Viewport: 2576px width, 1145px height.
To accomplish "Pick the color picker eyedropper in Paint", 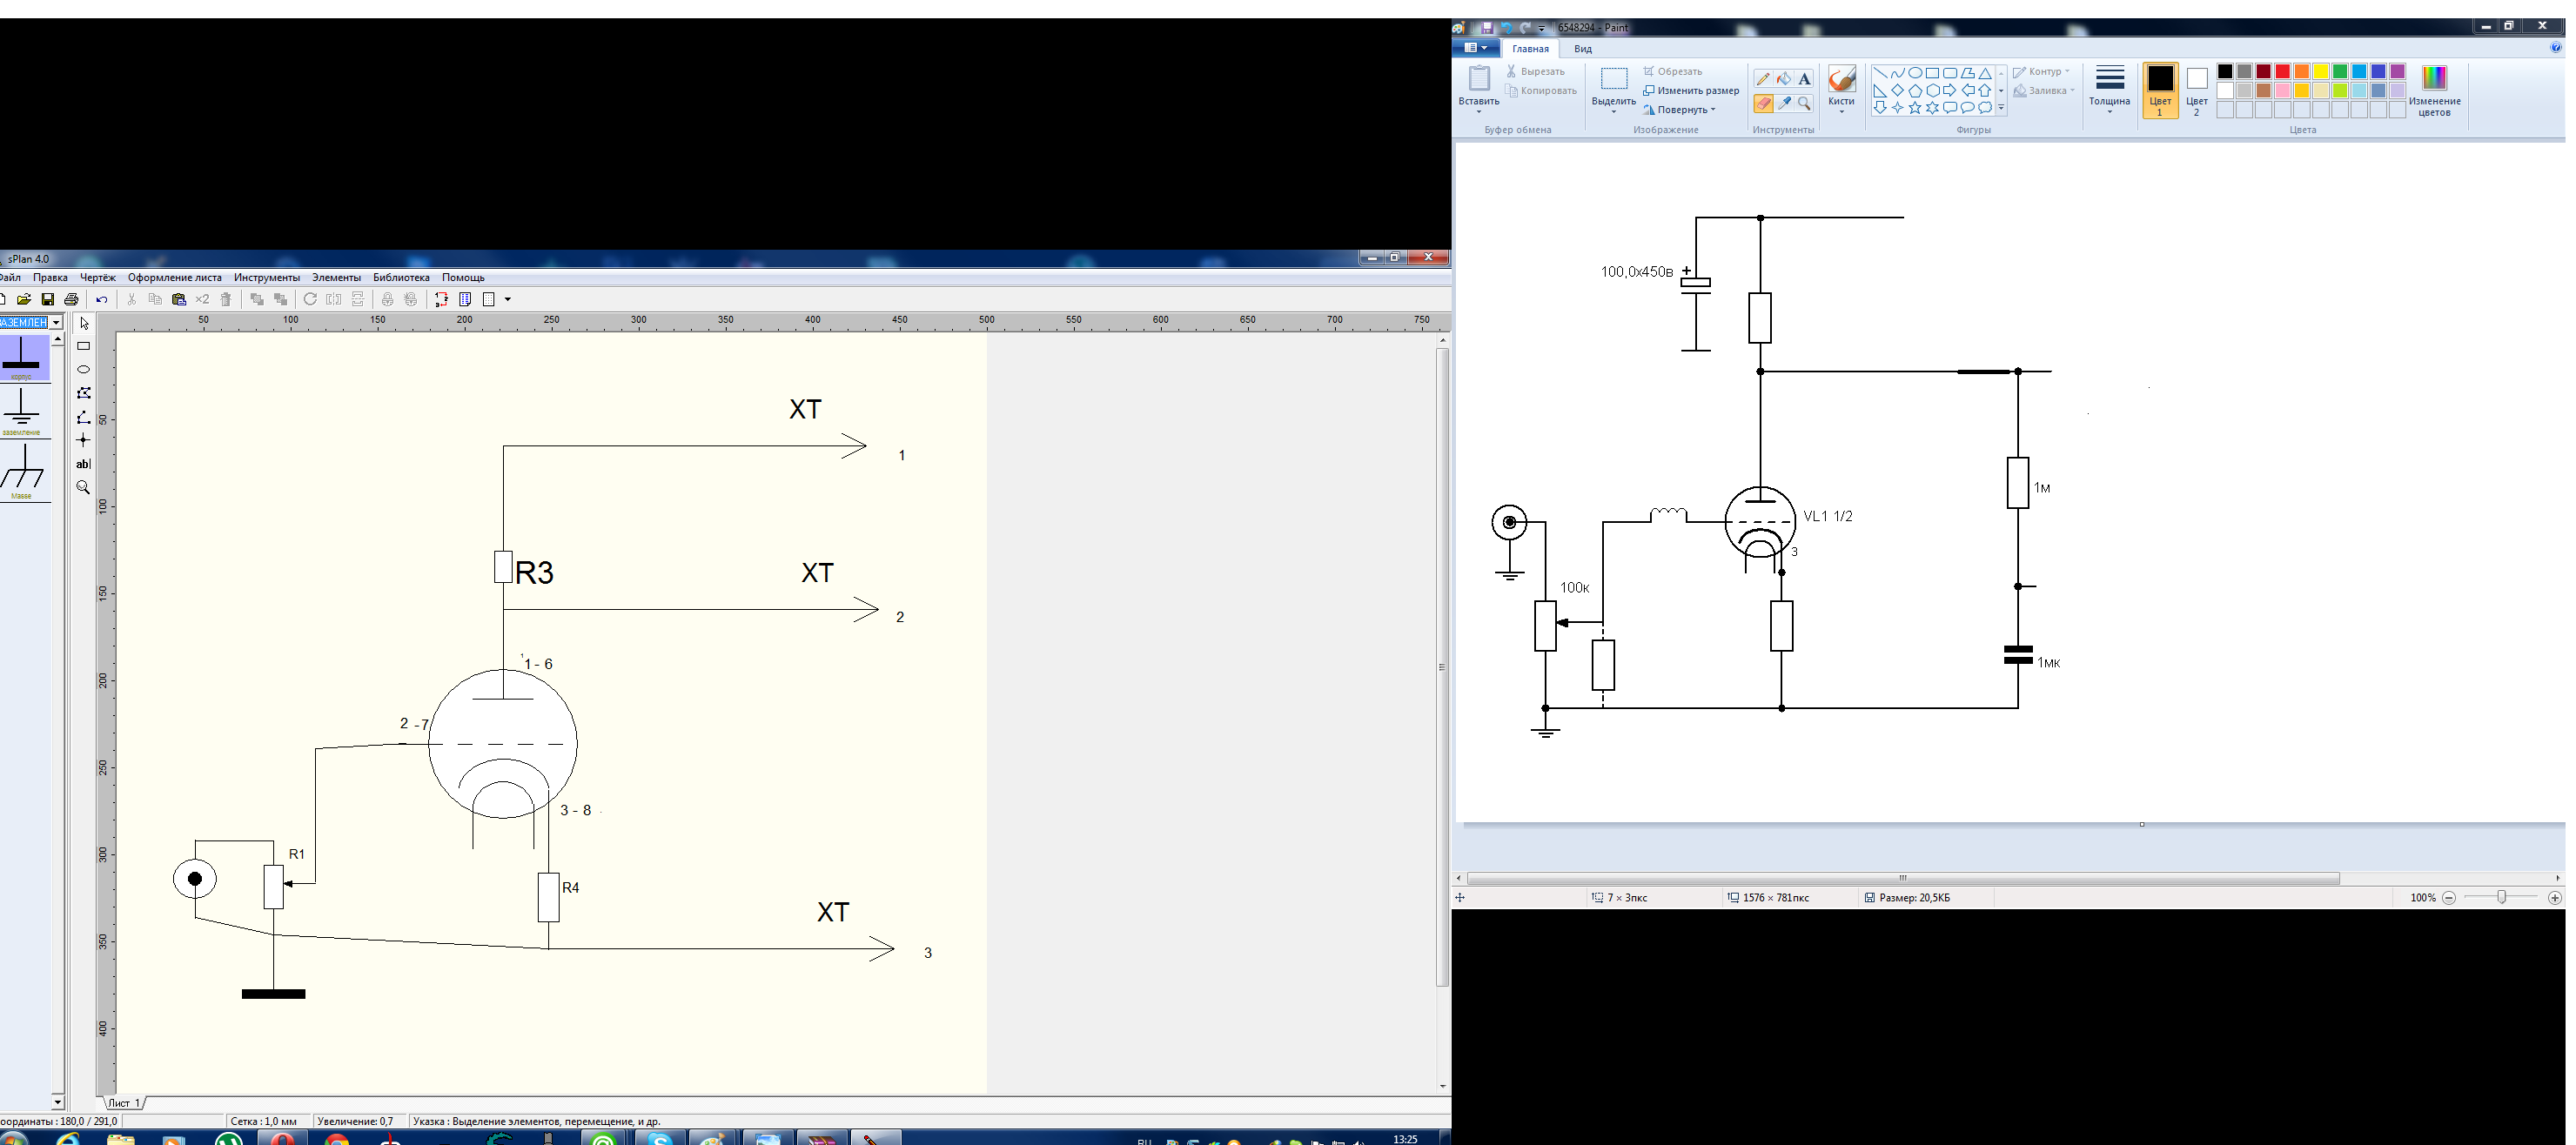I will point(1784,104).
